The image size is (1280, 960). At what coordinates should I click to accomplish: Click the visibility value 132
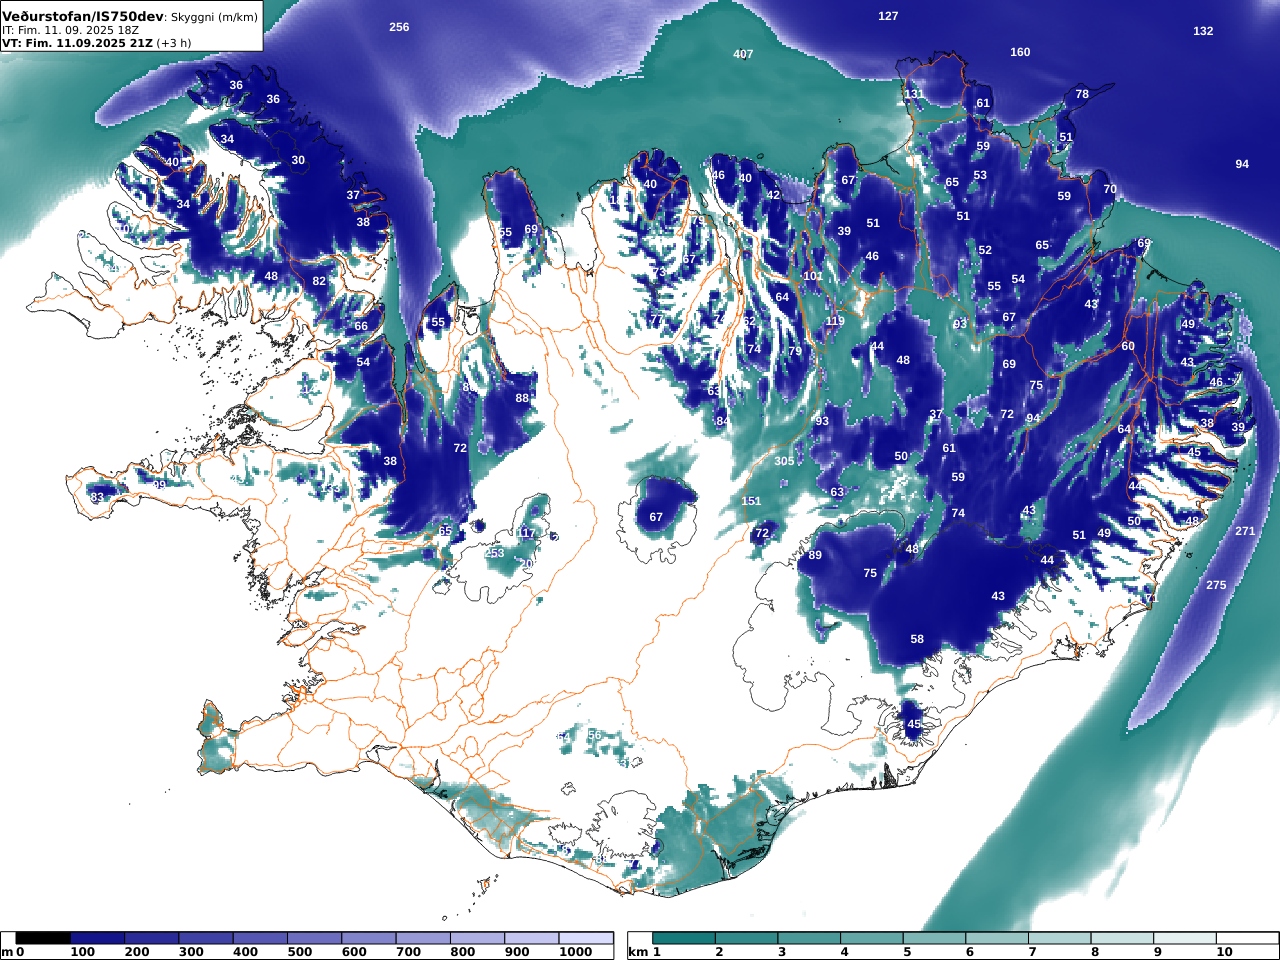(x=1203, y=31)
